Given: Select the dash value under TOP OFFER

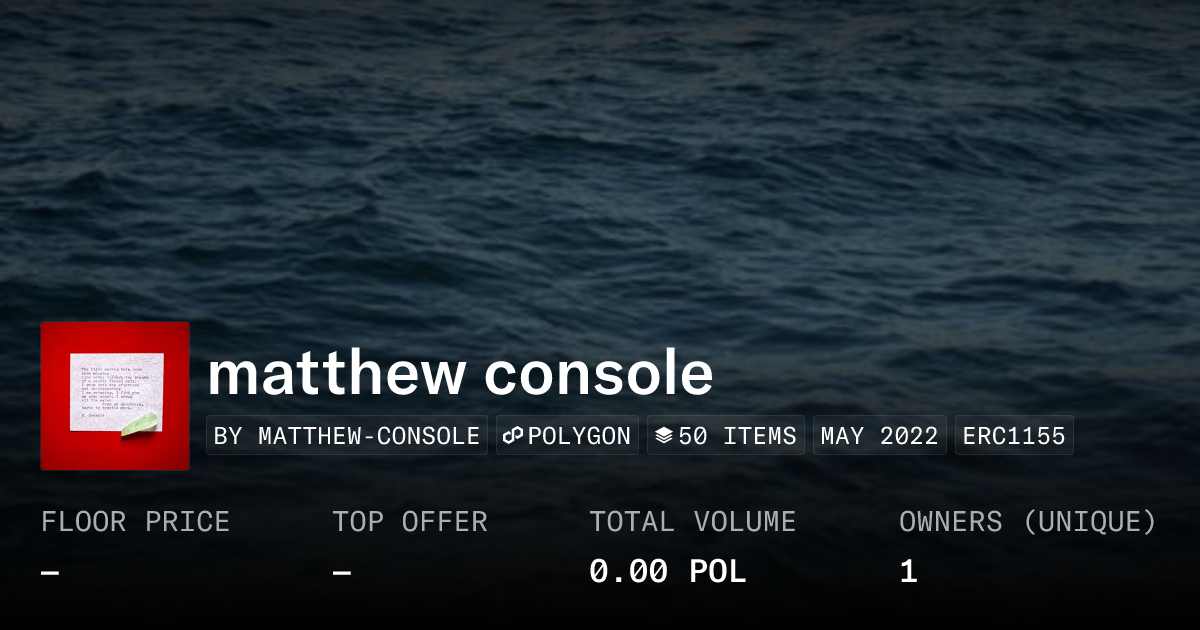Looking at the screenshot, I should tap(342, 573).
